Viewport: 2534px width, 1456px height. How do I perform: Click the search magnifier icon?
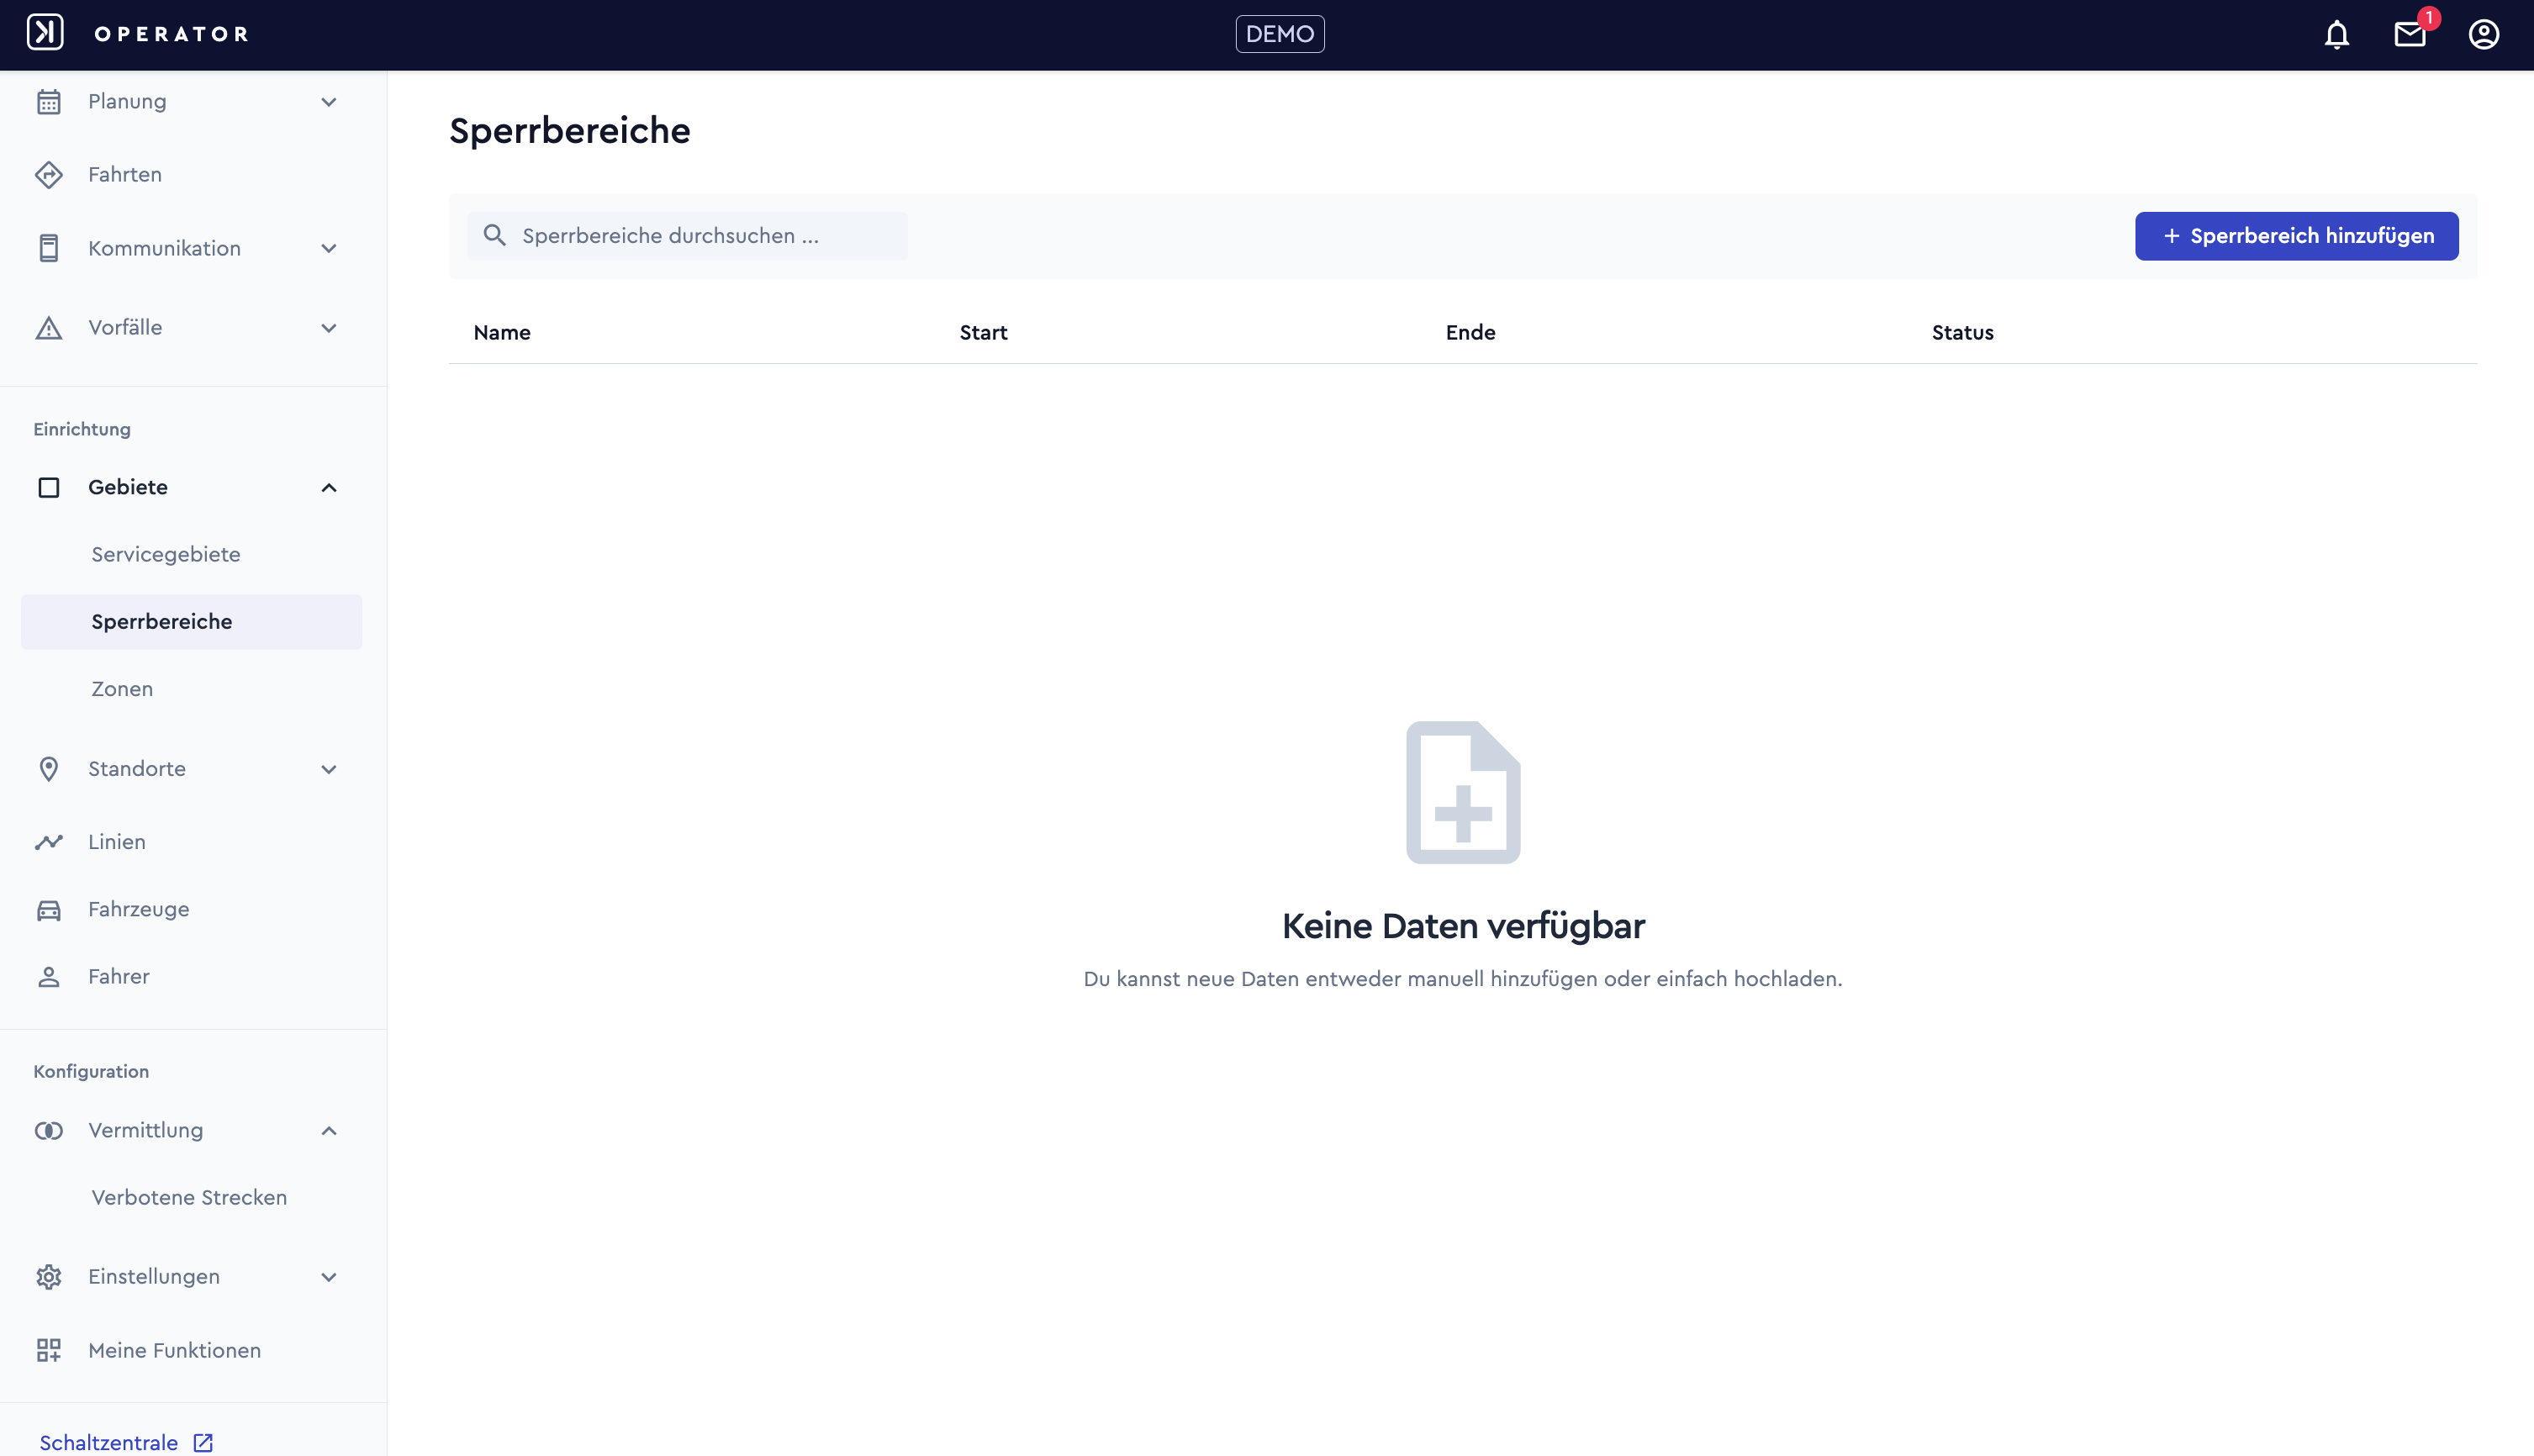494,235
